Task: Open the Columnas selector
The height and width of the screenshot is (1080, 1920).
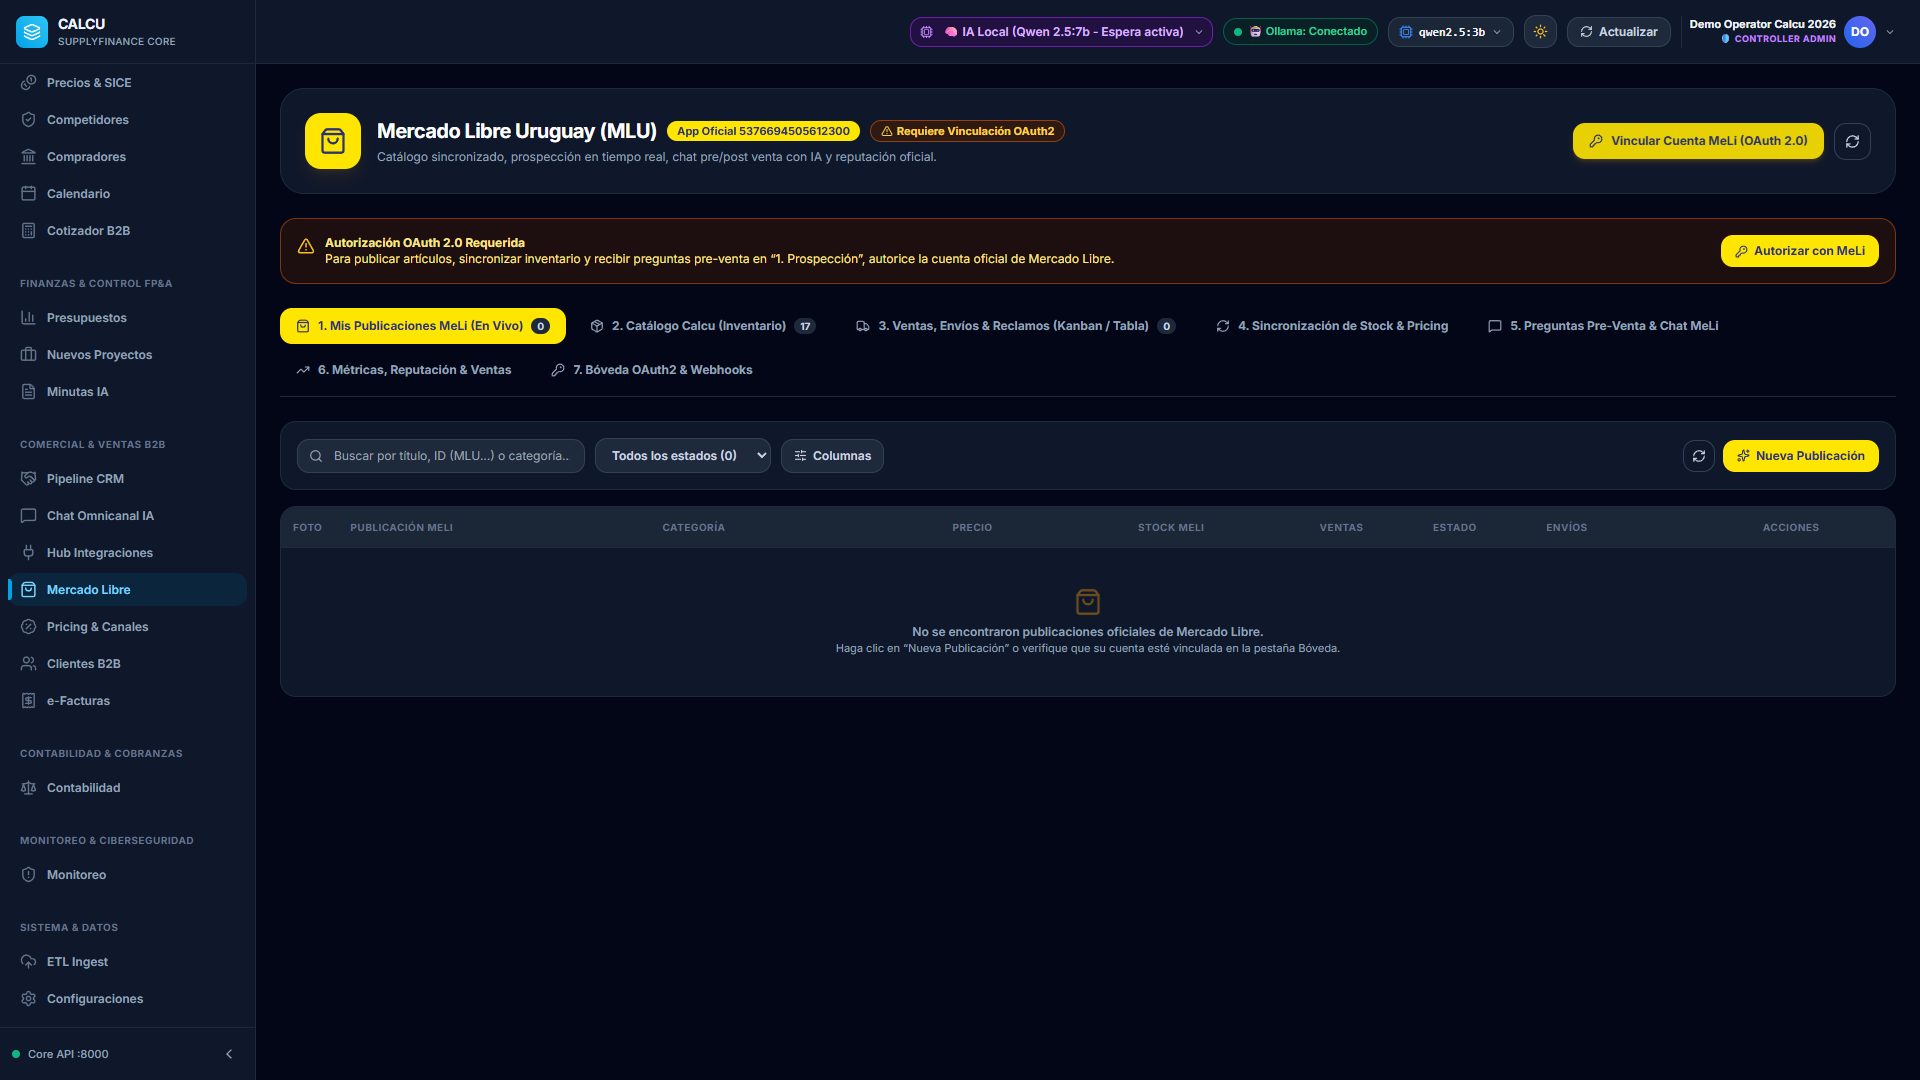Action: coord(832,456)
